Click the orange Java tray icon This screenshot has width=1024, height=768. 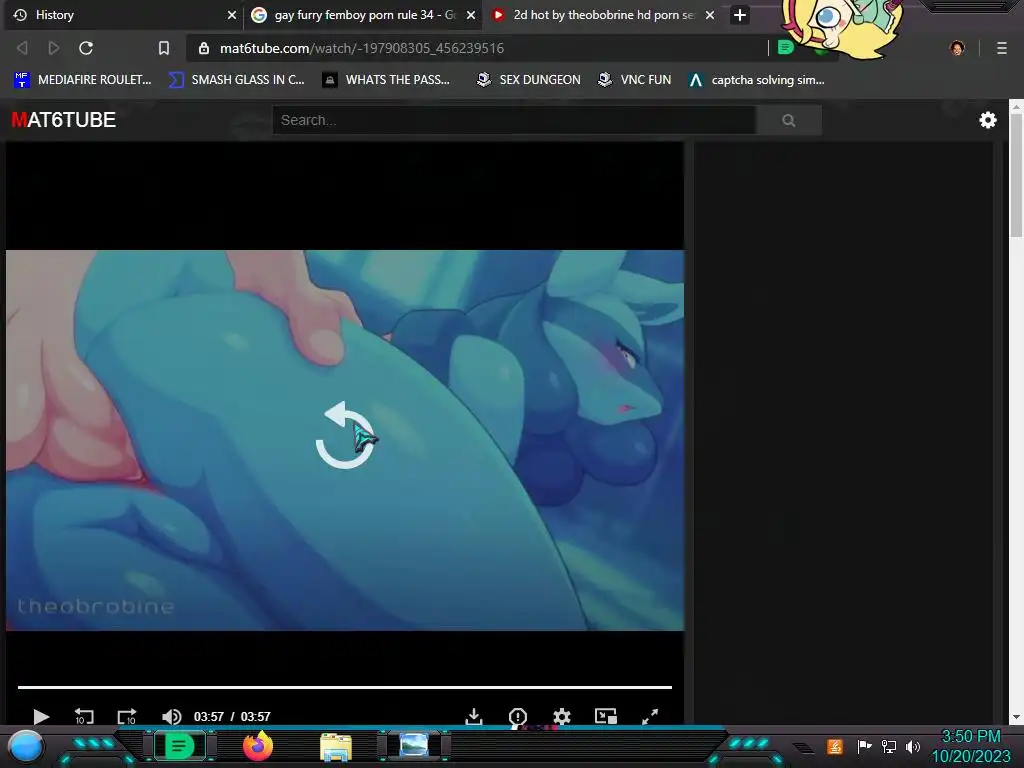tap(834, 746)
